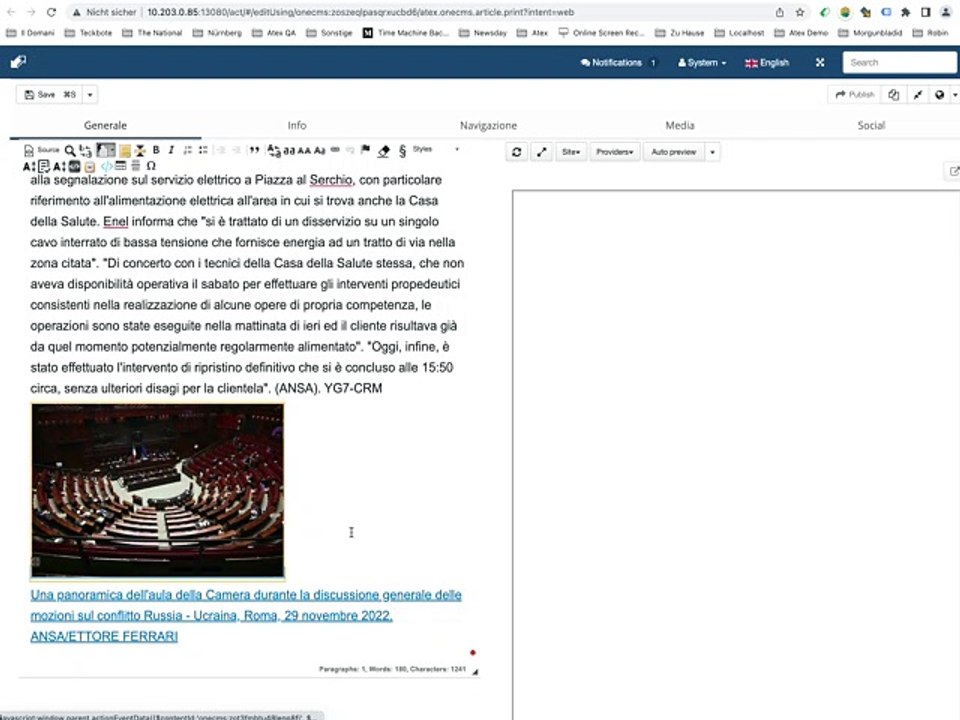The height and width of the screenshot is (720, 960).
Task: Open the Localhost bookmark folder
Action: tap(739, 33)
